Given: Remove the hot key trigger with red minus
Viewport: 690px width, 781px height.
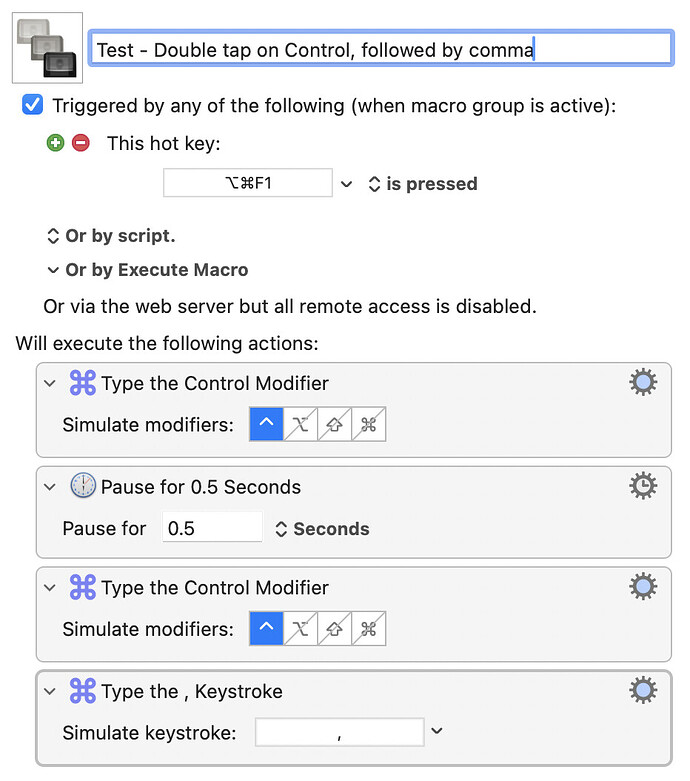Looking at the screenshot, I should pos(81,143).
